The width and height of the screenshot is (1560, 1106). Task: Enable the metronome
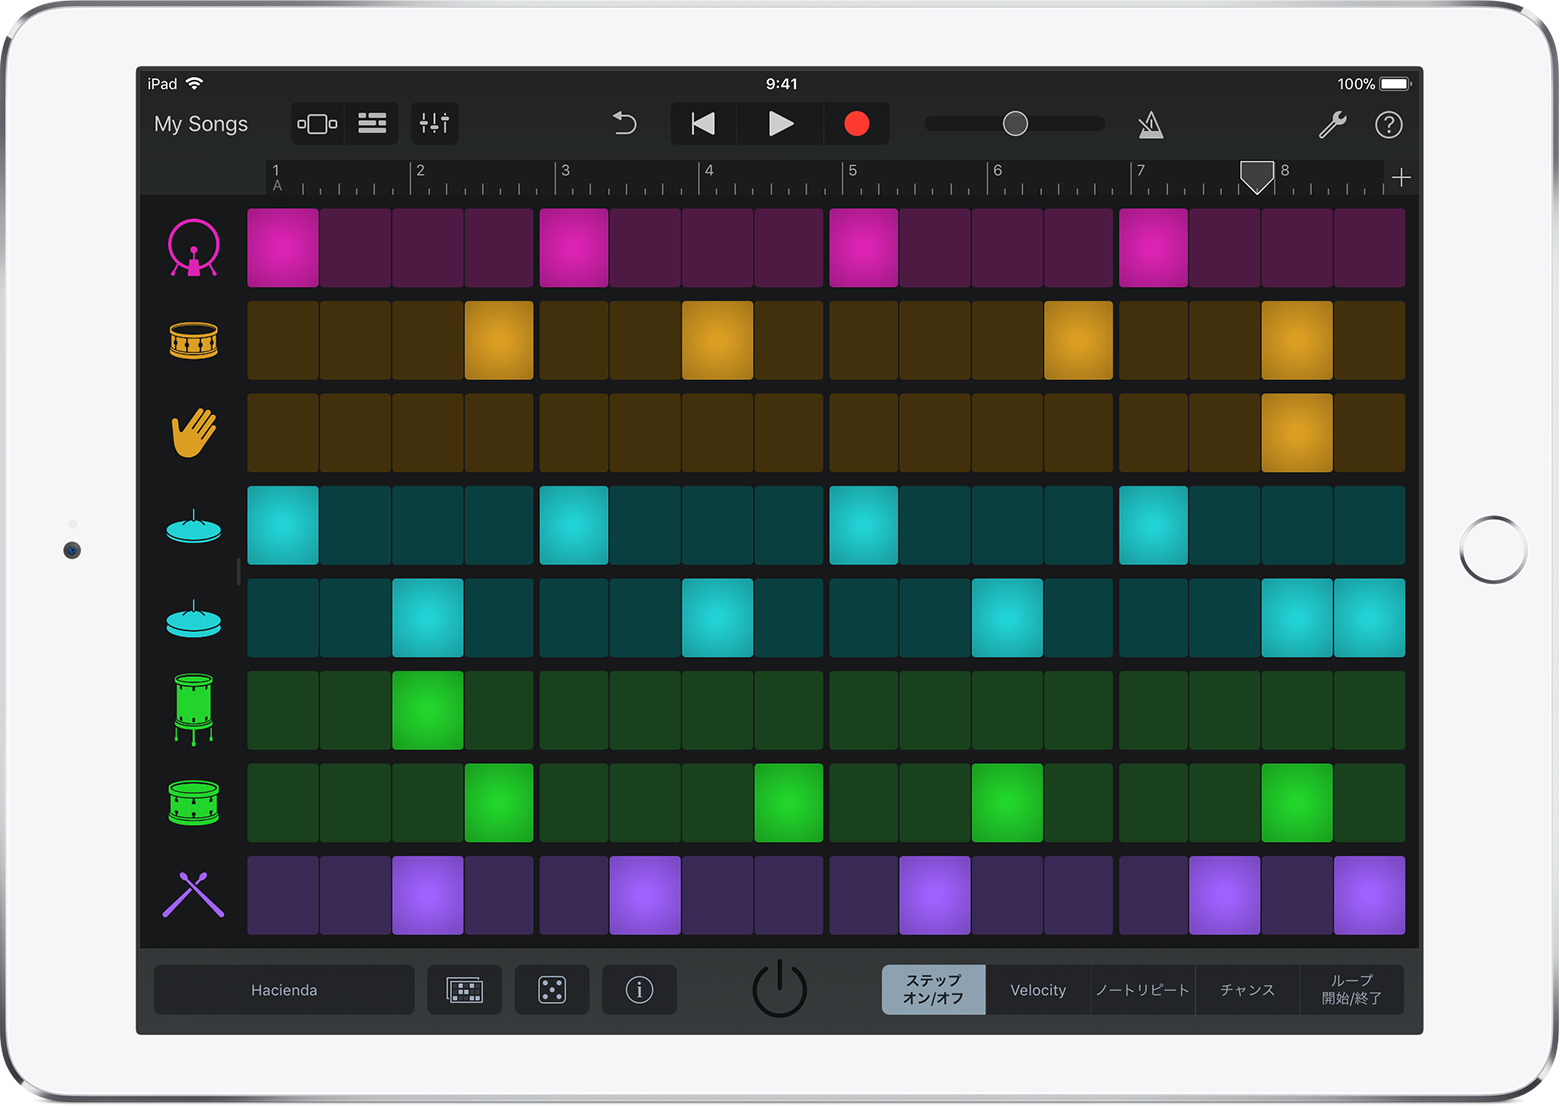(x=1150, y=123)
